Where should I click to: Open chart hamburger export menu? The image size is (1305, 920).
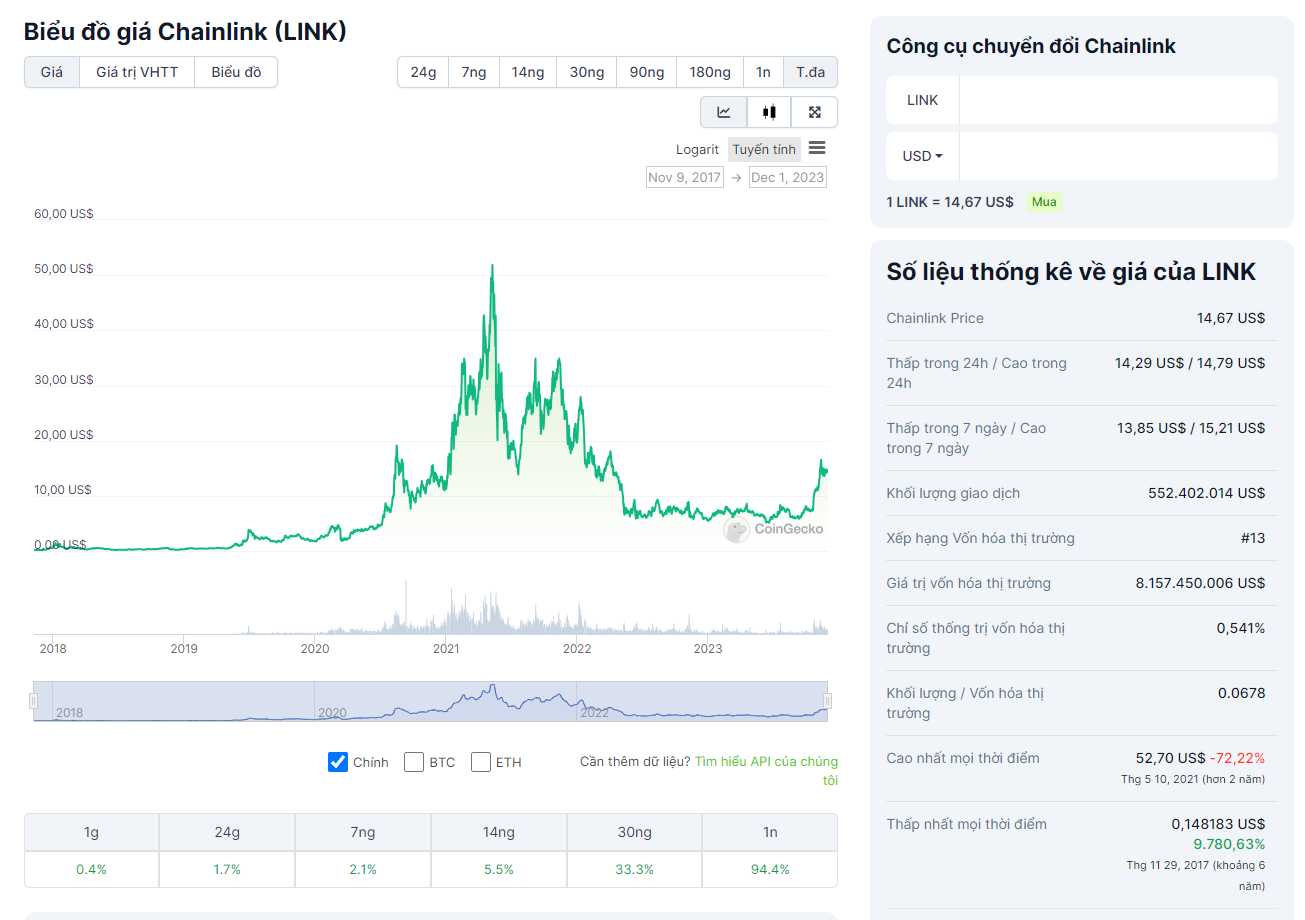(817, 148)
